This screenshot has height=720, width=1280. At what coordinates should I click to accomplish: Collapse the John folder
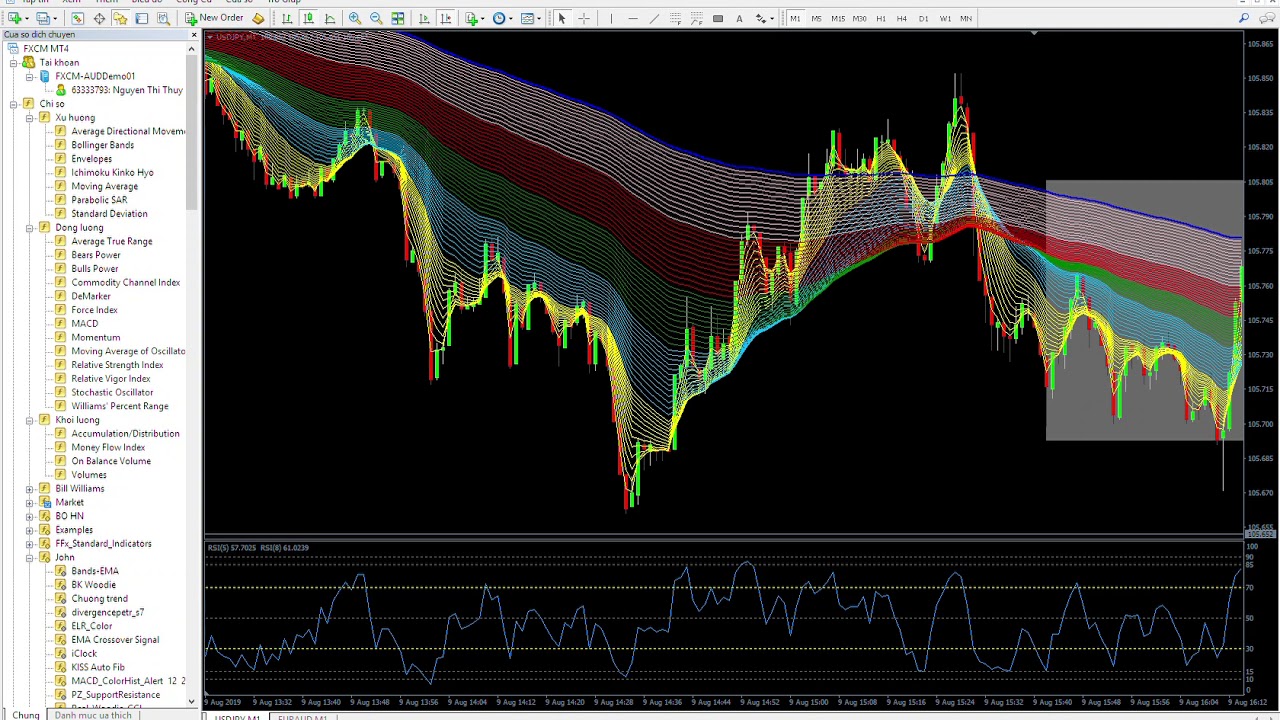(30, 557)
